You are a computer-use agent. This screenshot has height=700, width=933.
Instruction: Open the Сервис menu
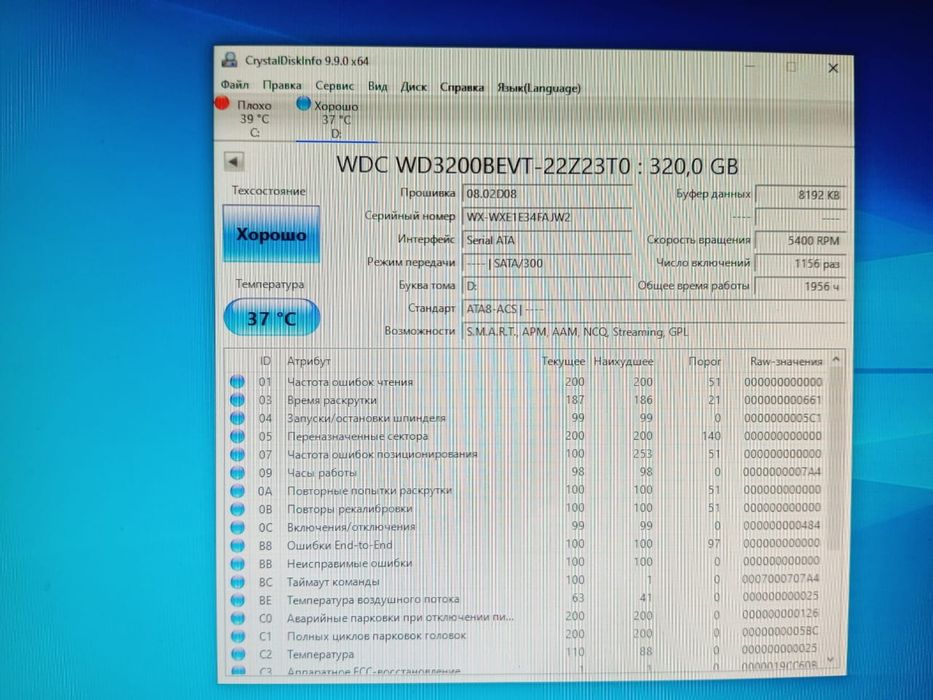tap(334, 86)
